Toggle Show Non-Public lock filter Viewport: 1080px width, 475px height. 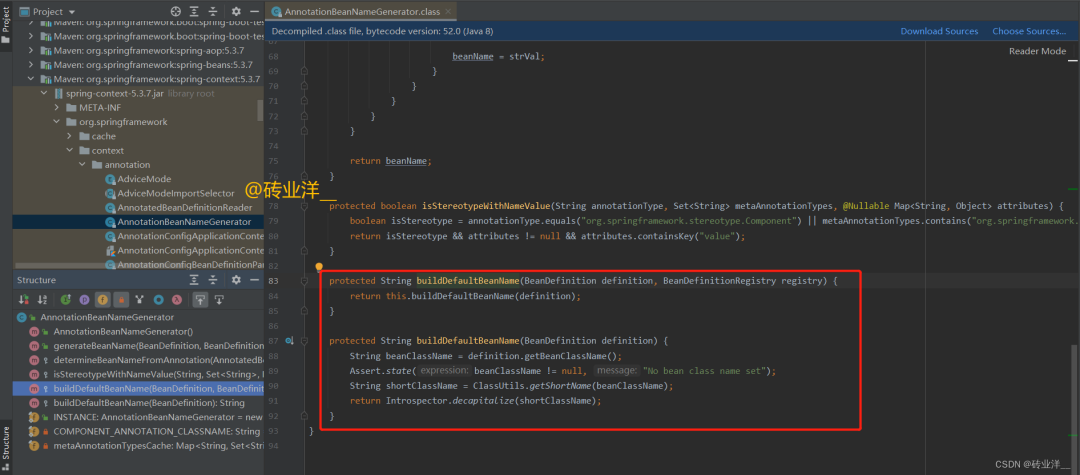point(121,299)
